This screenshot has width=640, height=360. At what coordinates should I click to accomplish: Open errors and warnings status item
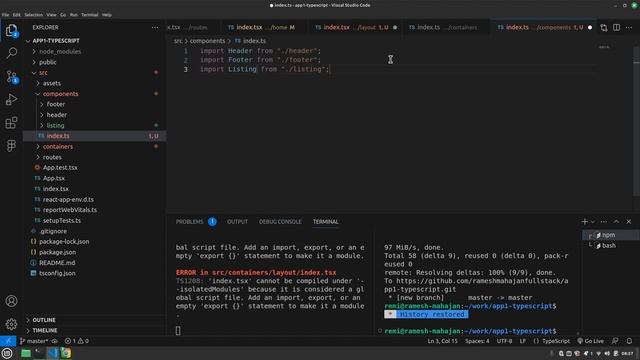[x=76, y=341]
